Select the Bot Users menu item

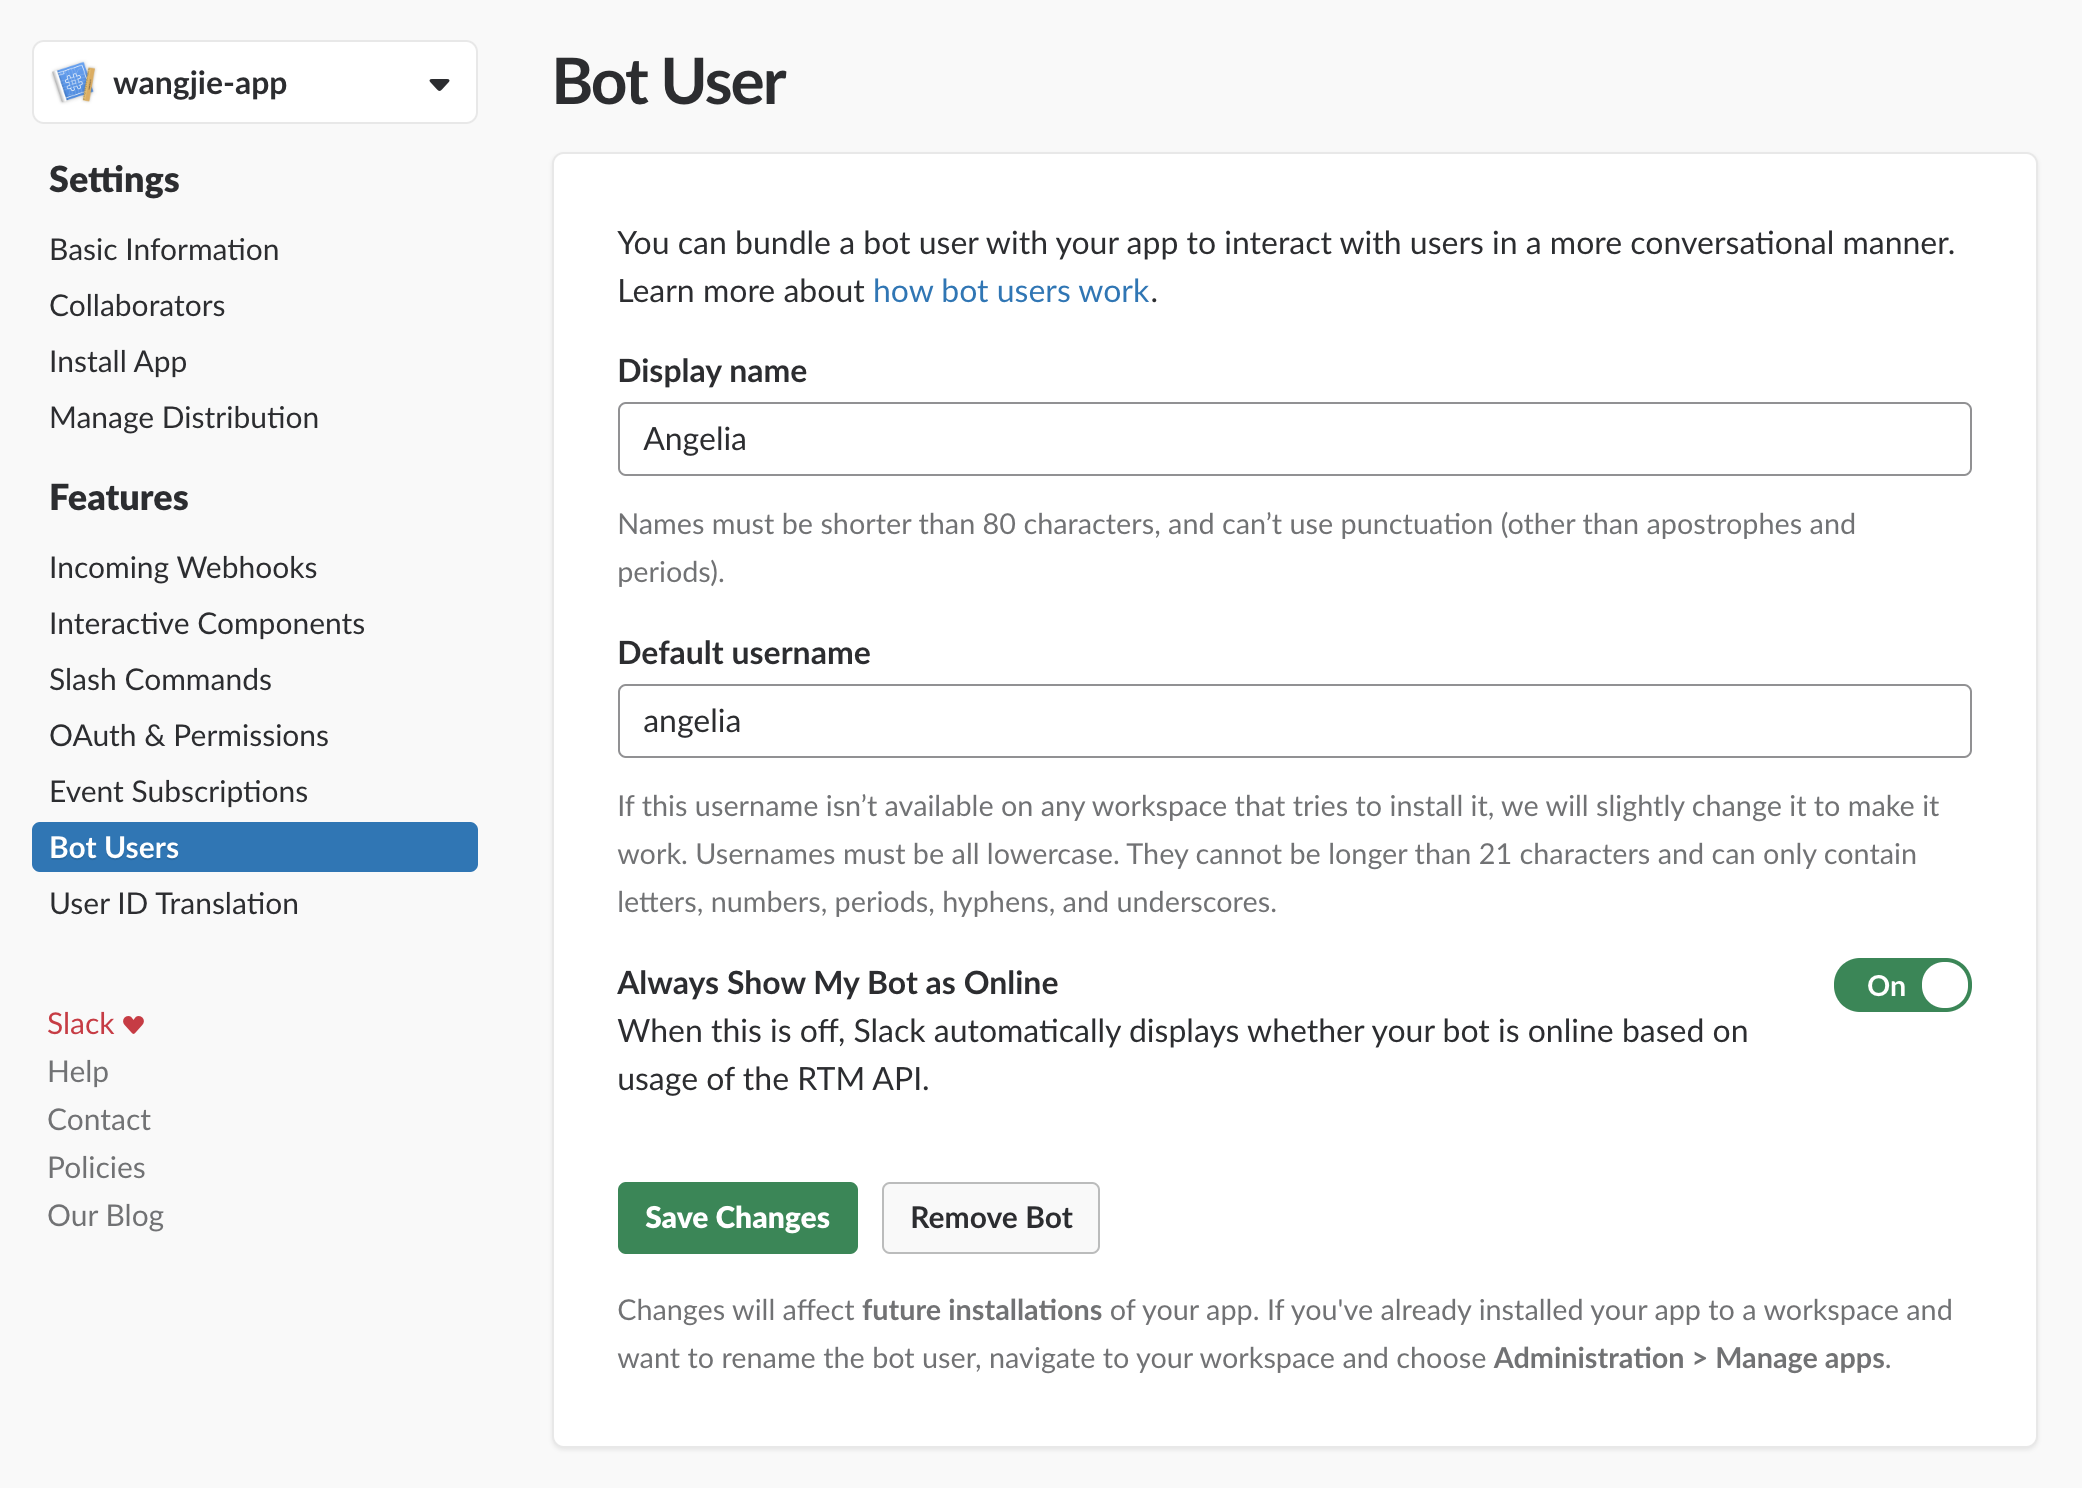click(x=255, y=847)
